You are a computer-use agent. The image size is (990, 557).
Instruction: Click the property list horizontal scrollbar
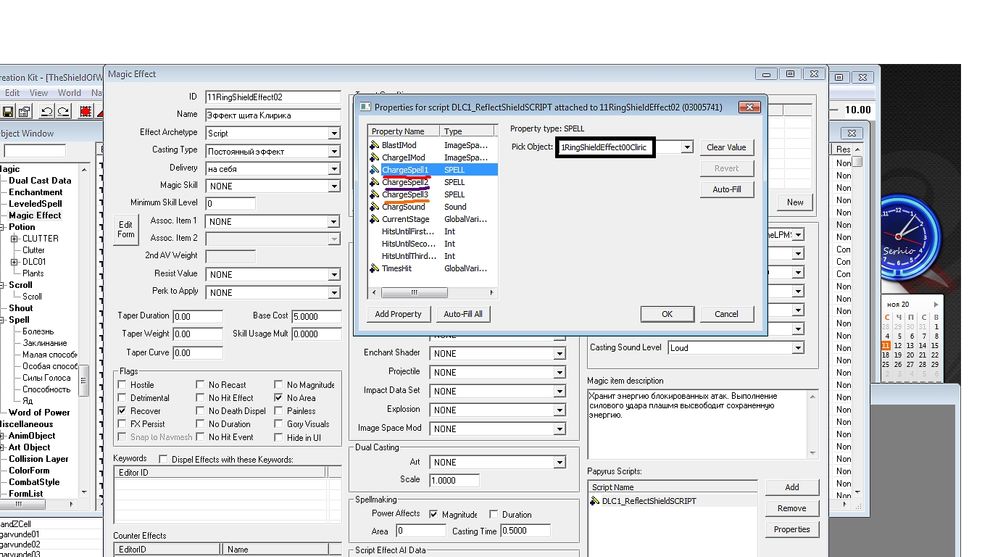coord(432,292)
